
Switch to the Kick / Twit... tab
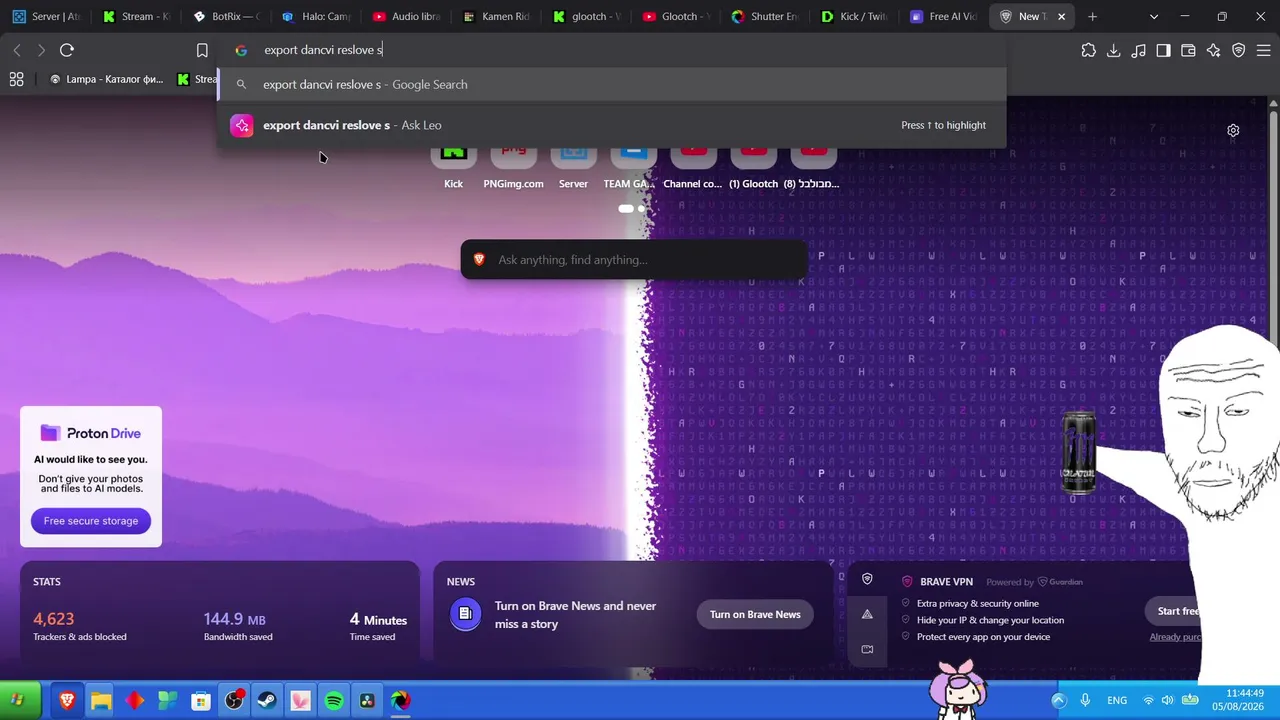pyautogui.click(x=856, y=17)
